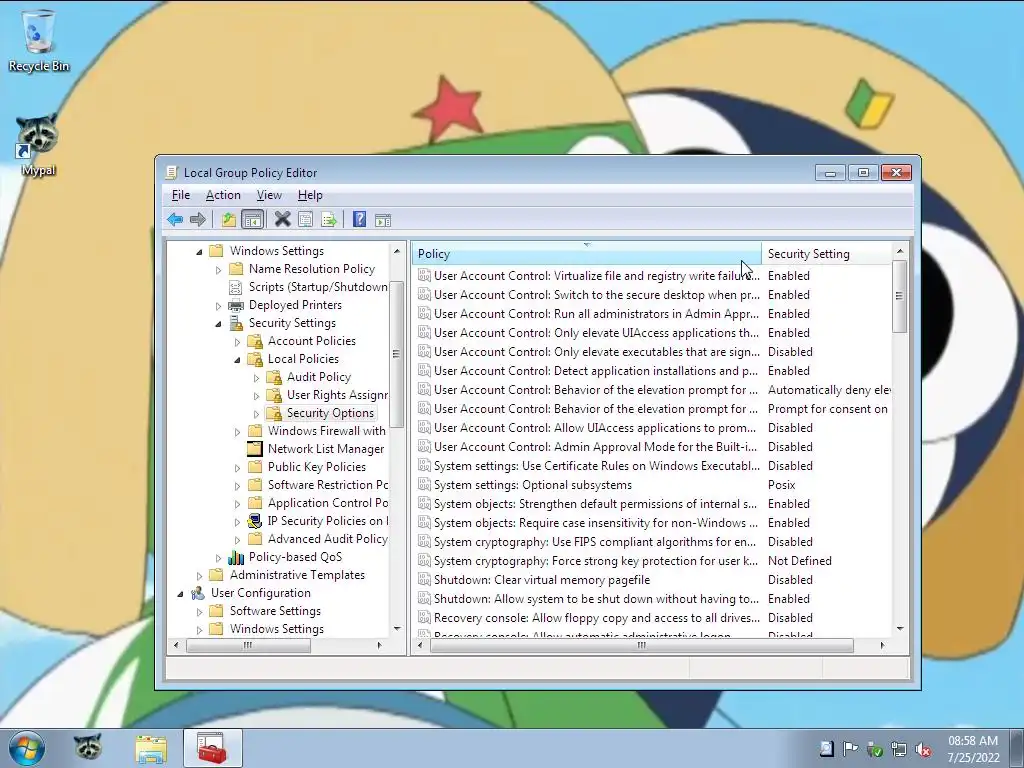Sort by the Policy column header

(x=586, y=253)
